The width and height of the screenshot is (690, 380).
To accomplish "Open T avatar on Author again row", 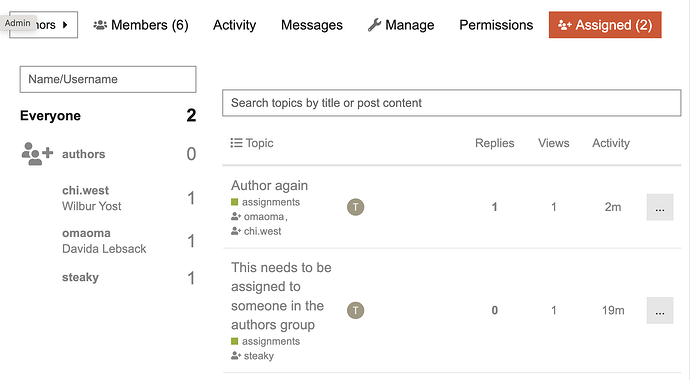I will 356,207.
